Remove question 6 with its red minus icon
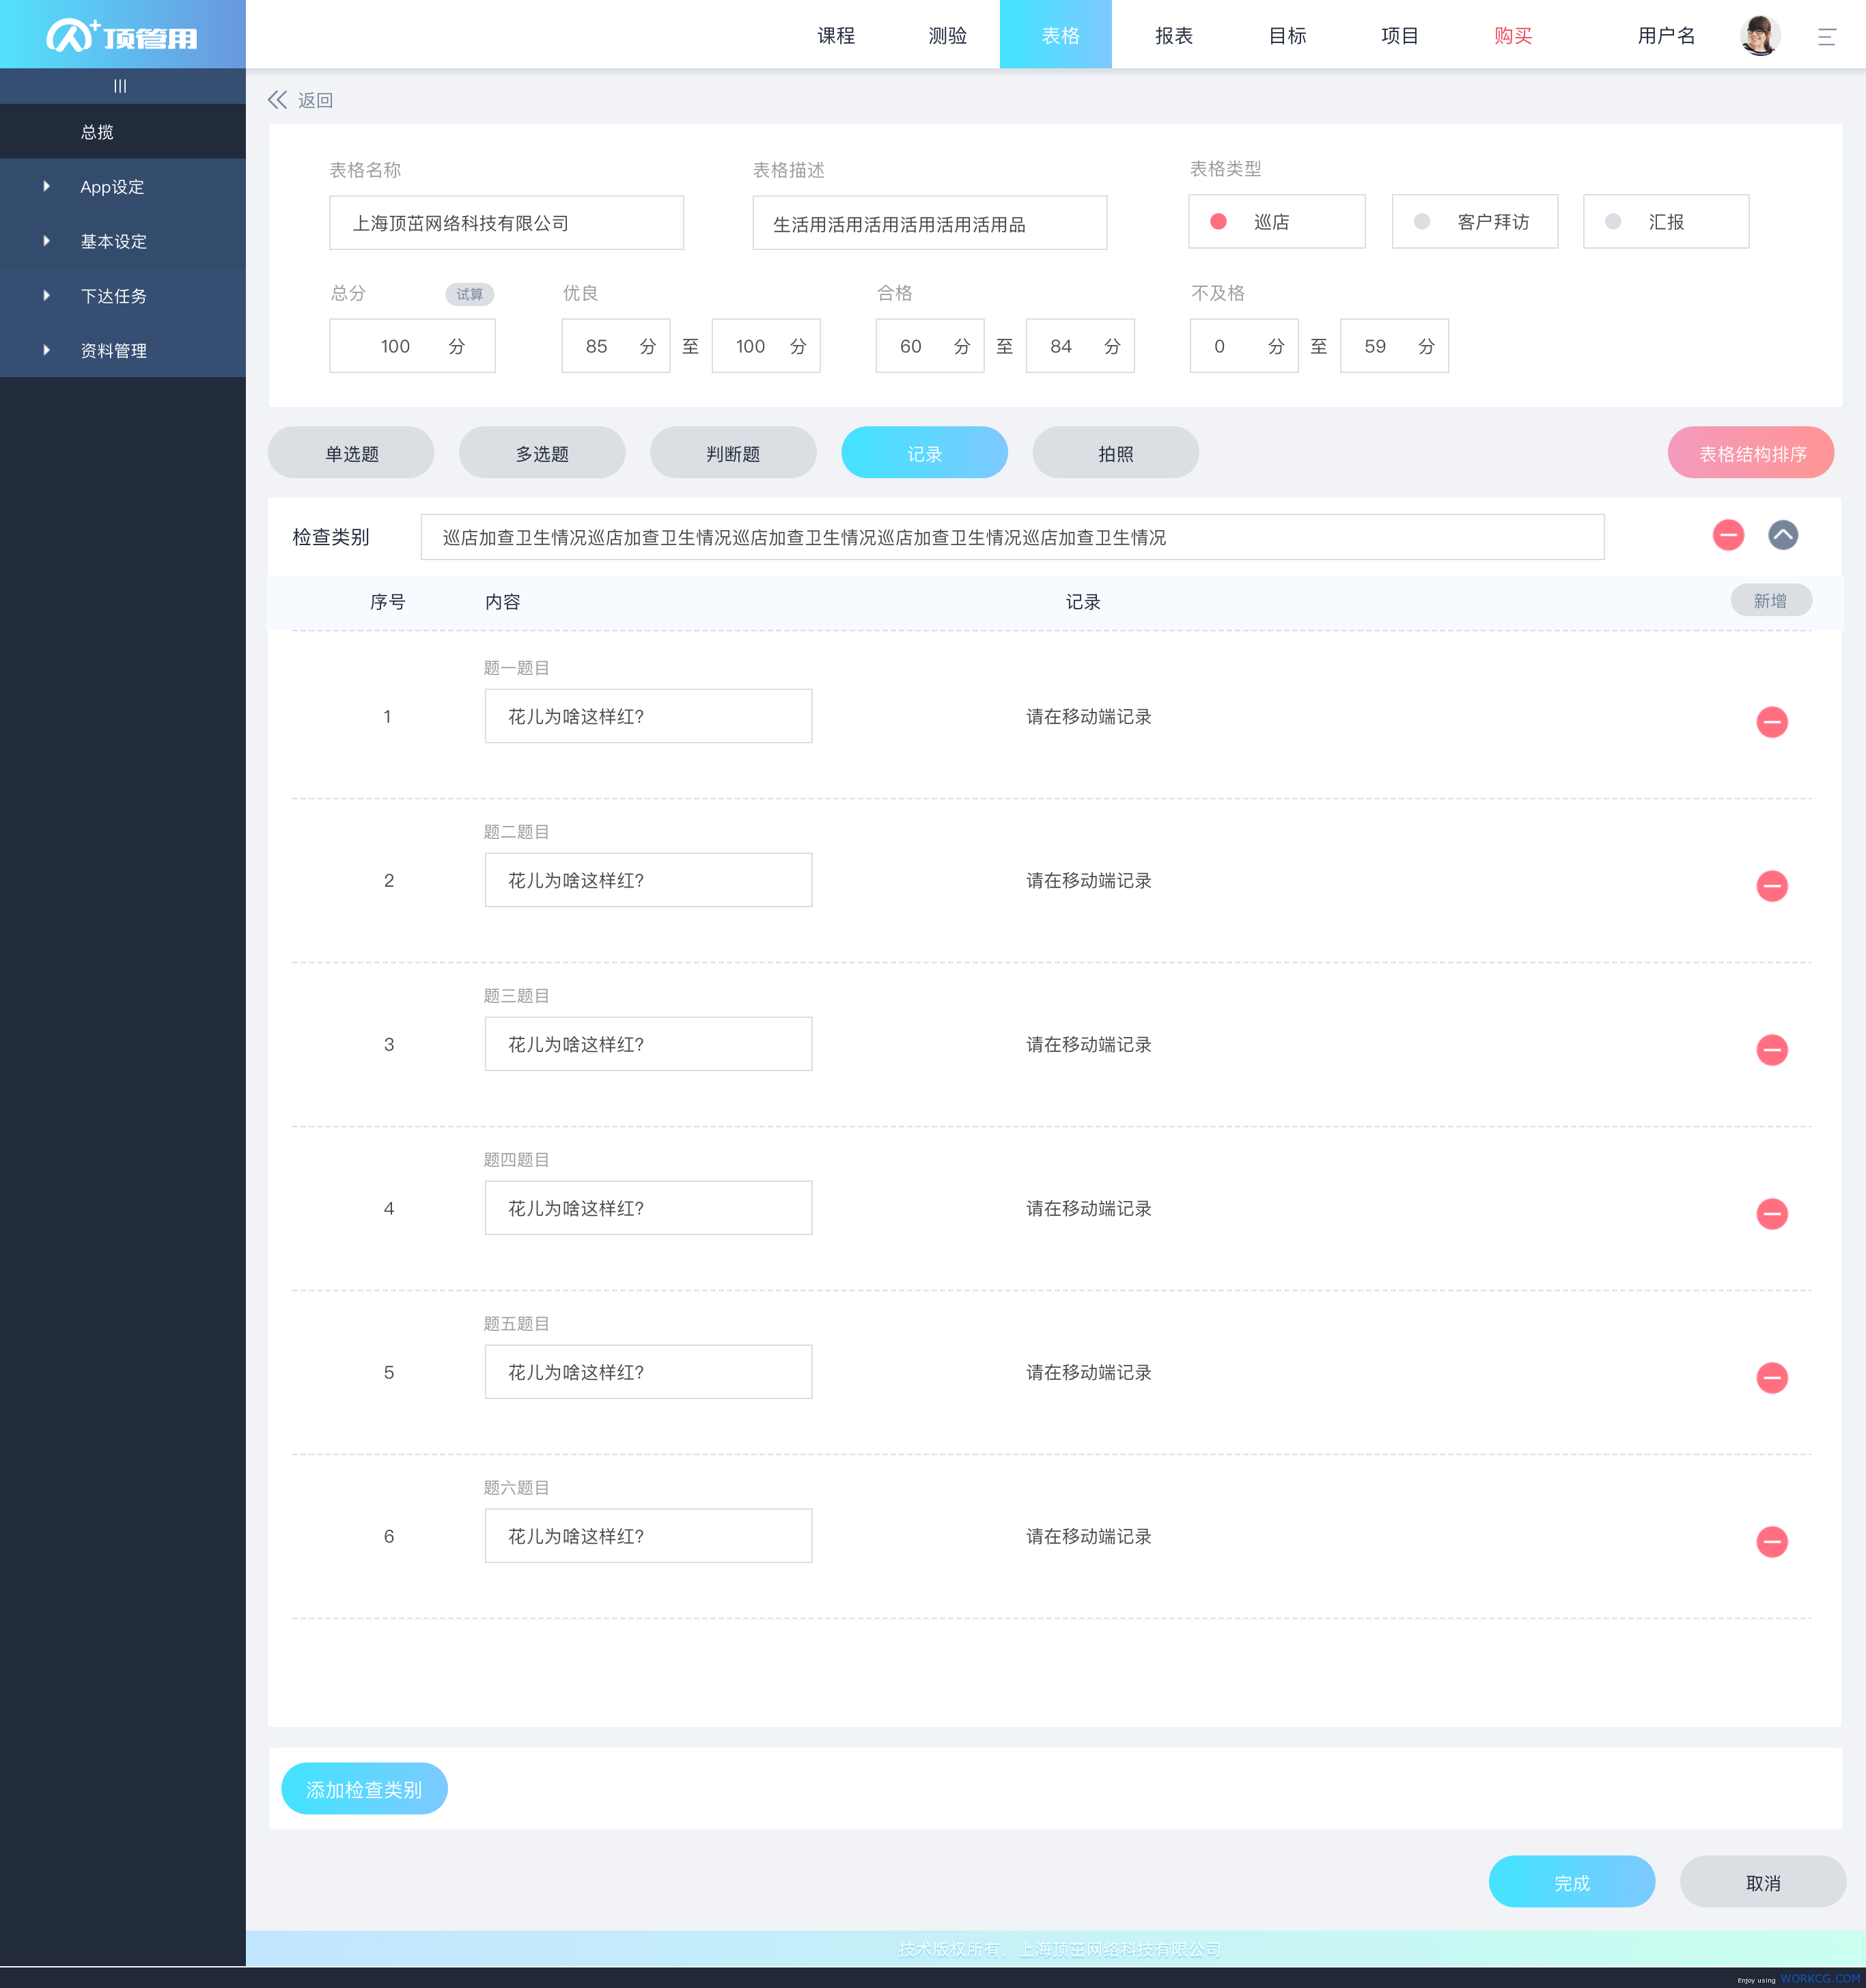The height and width of the screenshot is (1988, 1866). click(1772, 1541)
